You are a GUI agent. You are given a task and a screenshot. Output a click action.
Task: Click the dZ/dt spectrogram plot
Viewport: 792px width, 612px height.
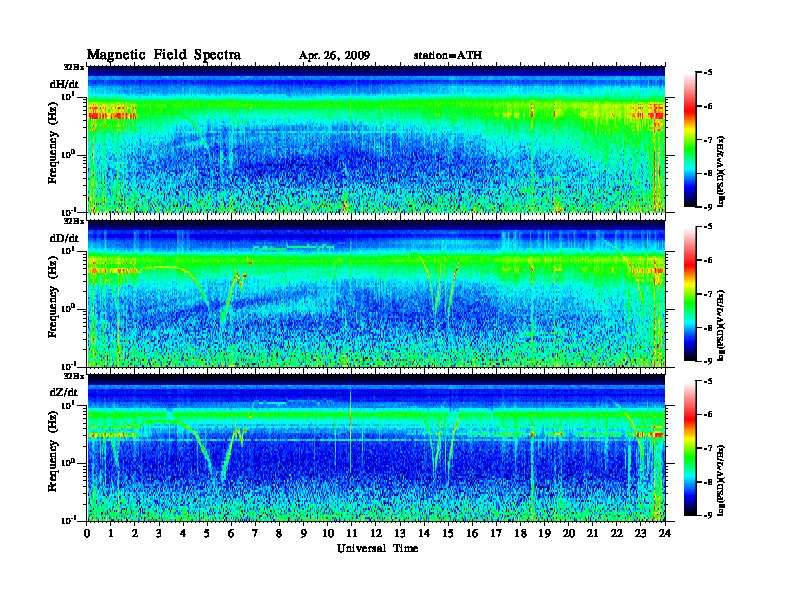pos(376,447)
